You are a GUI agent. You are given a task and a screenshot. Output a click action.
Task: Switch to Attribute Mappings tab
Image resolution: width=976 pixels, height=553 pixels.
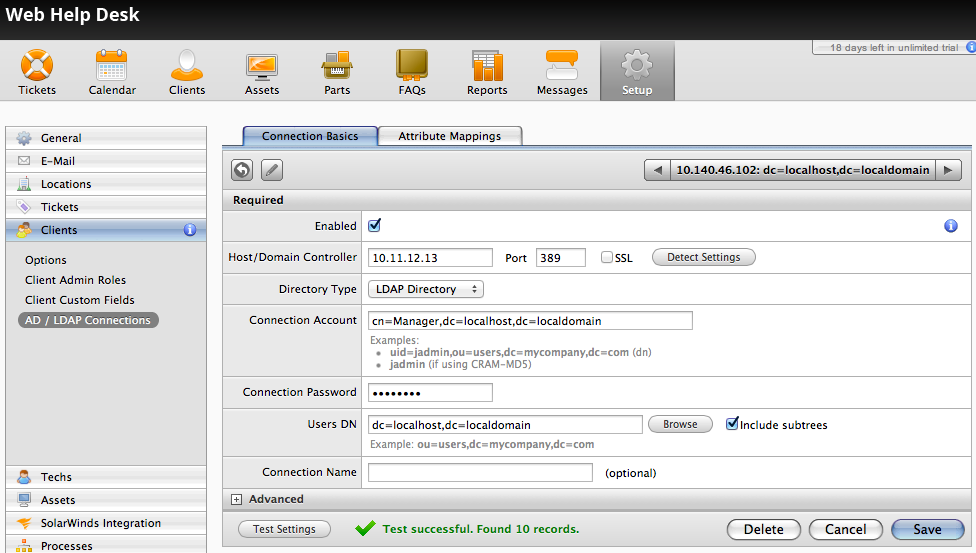click(x=449, y=136)
